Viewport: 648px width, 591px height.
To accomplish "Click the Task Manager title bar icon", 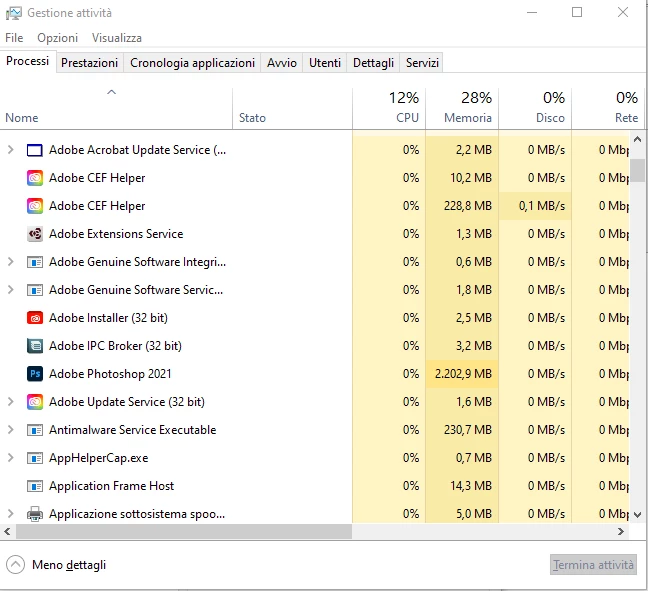I will (14, 13).
